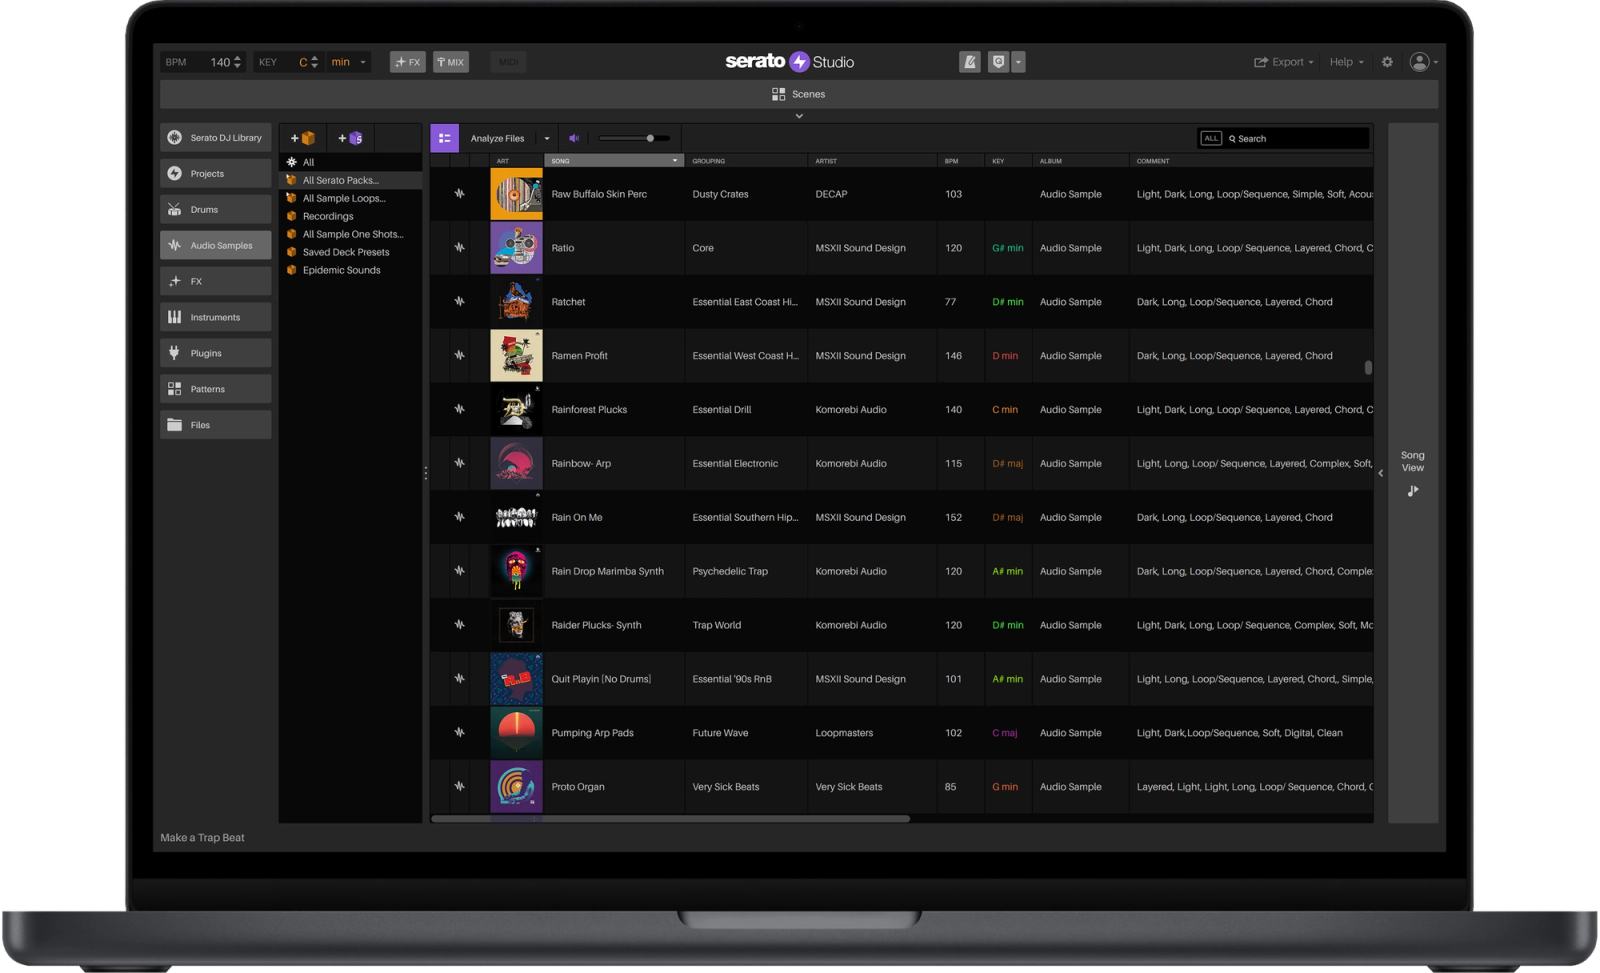This screenshot has height=973, width=1600.
Task: Open the Help dropdown menu
Action: pyautogui.click(x=1345, y=61)
